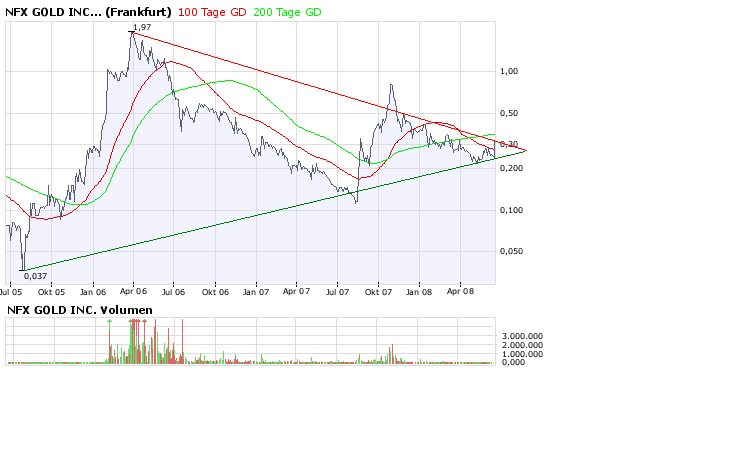This screenshot has height=475, width=738.
Task: Click the 3.000.000 volume axis label
Action: click(x=521, y=336)
